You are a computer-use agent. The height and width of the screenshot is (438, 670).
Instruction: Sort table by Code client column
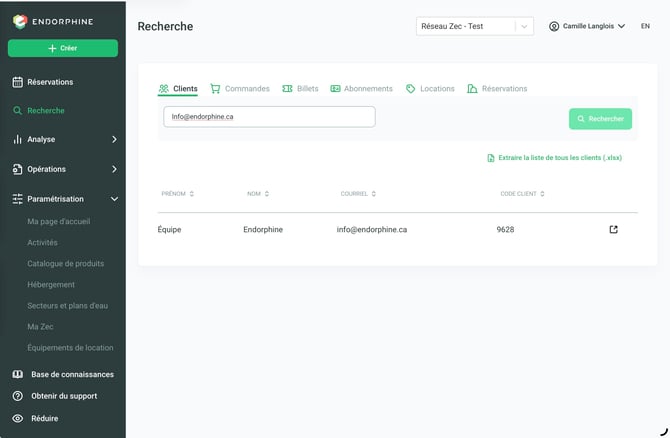[522, 194]
